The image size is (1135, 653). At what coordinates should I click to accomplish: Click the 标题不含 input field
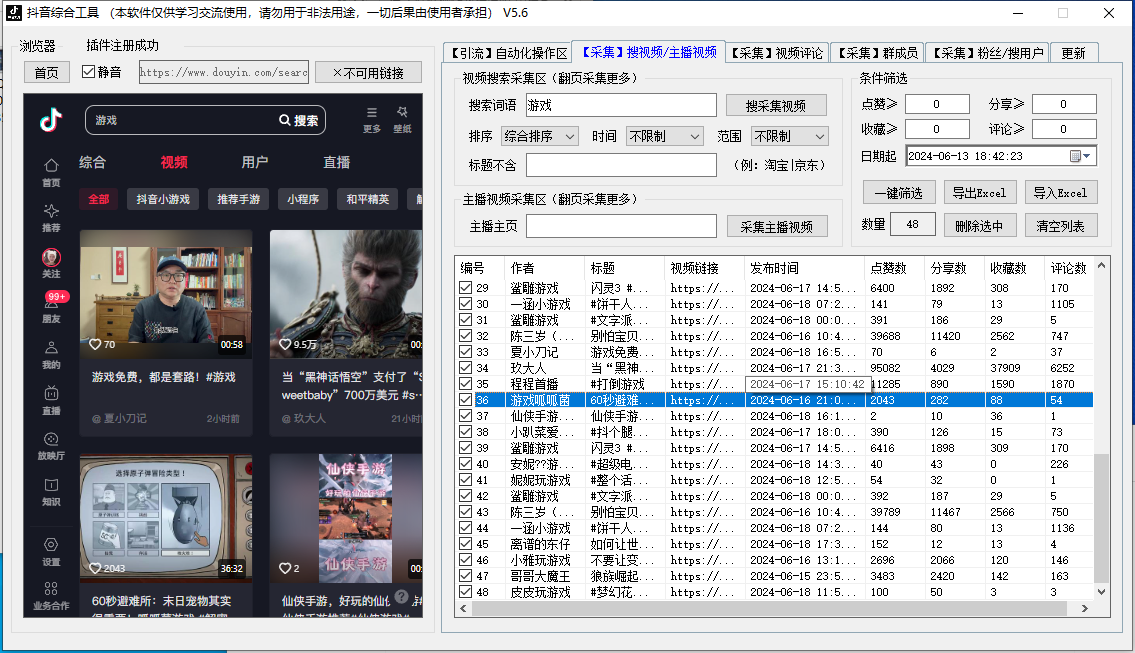pos(621,165)
